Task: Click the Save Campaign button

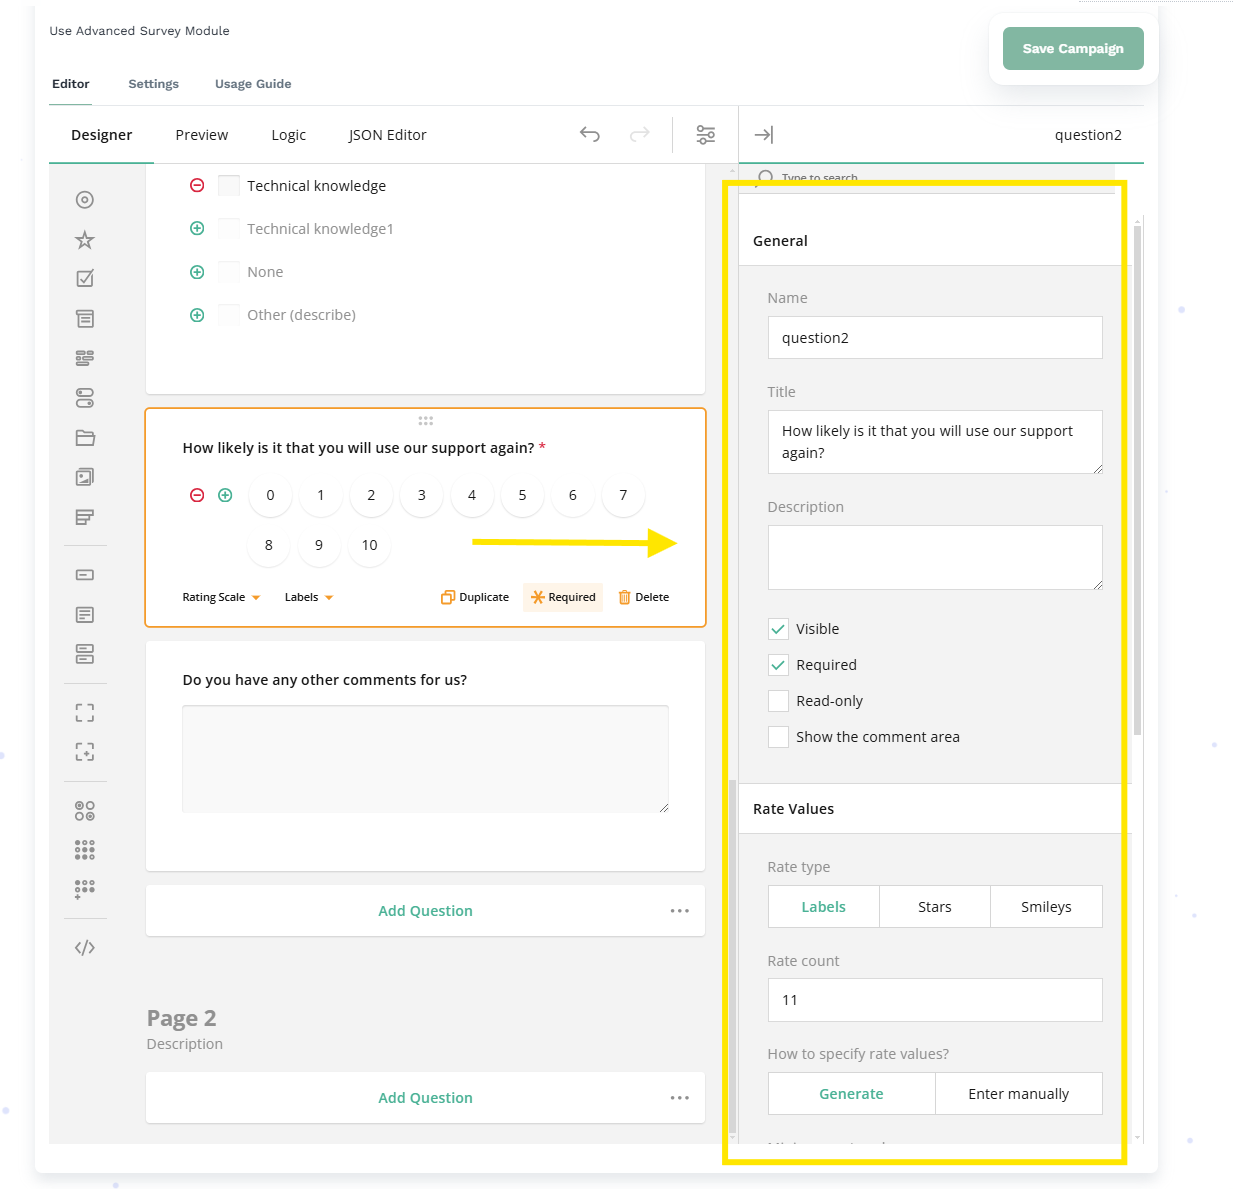Action: tap(1073, 48)
